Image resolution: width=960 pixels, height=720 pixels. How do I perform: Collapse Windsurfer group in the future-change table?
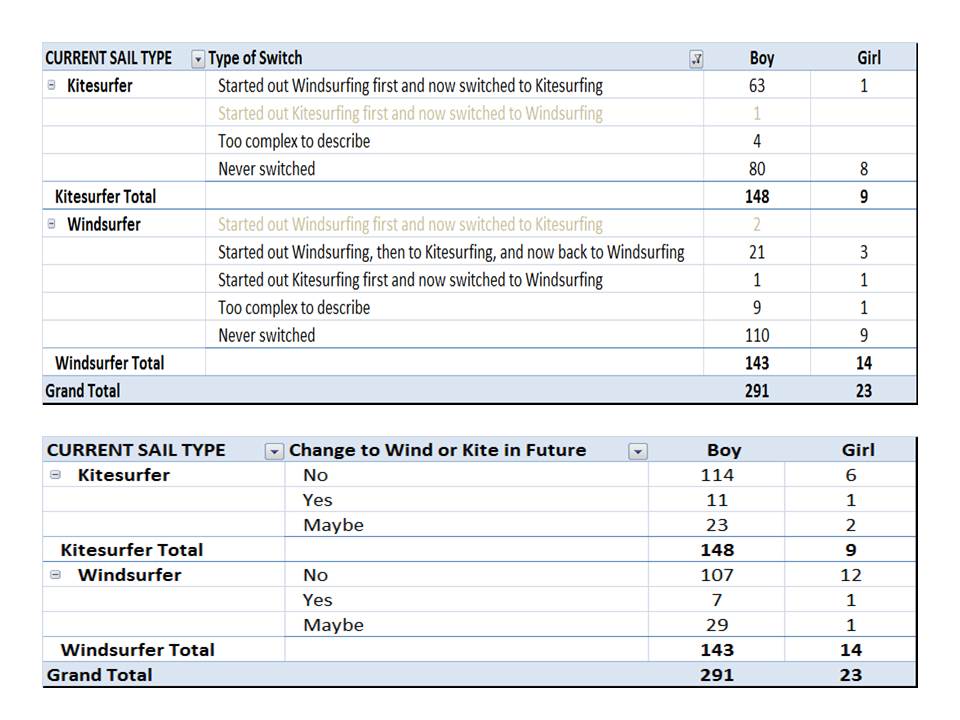58,575
